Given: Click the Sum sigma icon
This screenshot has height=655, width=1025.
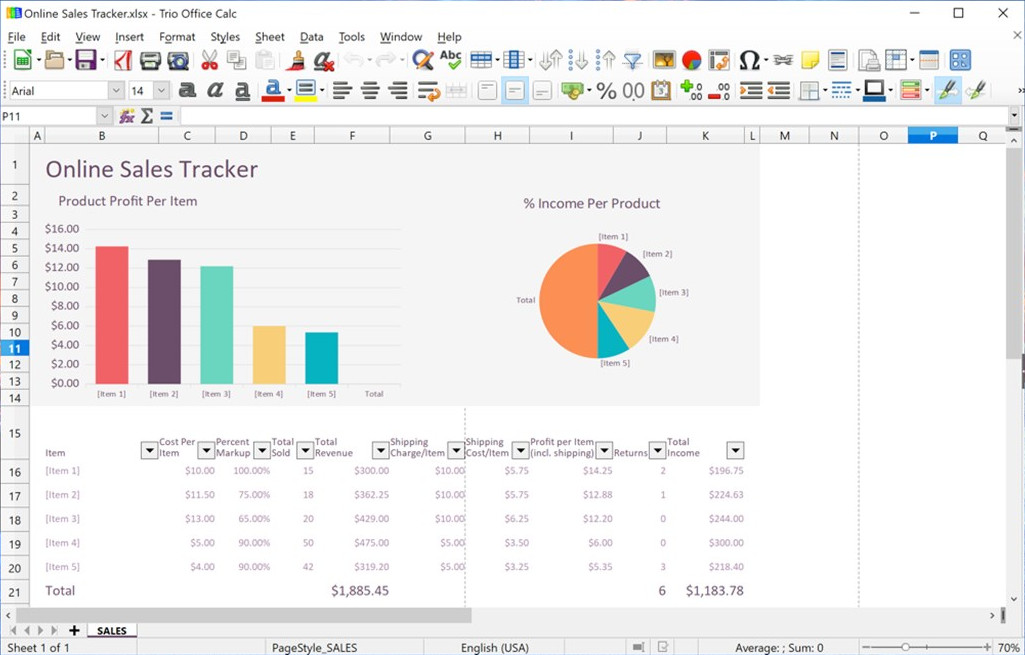Looking at the screenshot, I should [x=147, y=116].
